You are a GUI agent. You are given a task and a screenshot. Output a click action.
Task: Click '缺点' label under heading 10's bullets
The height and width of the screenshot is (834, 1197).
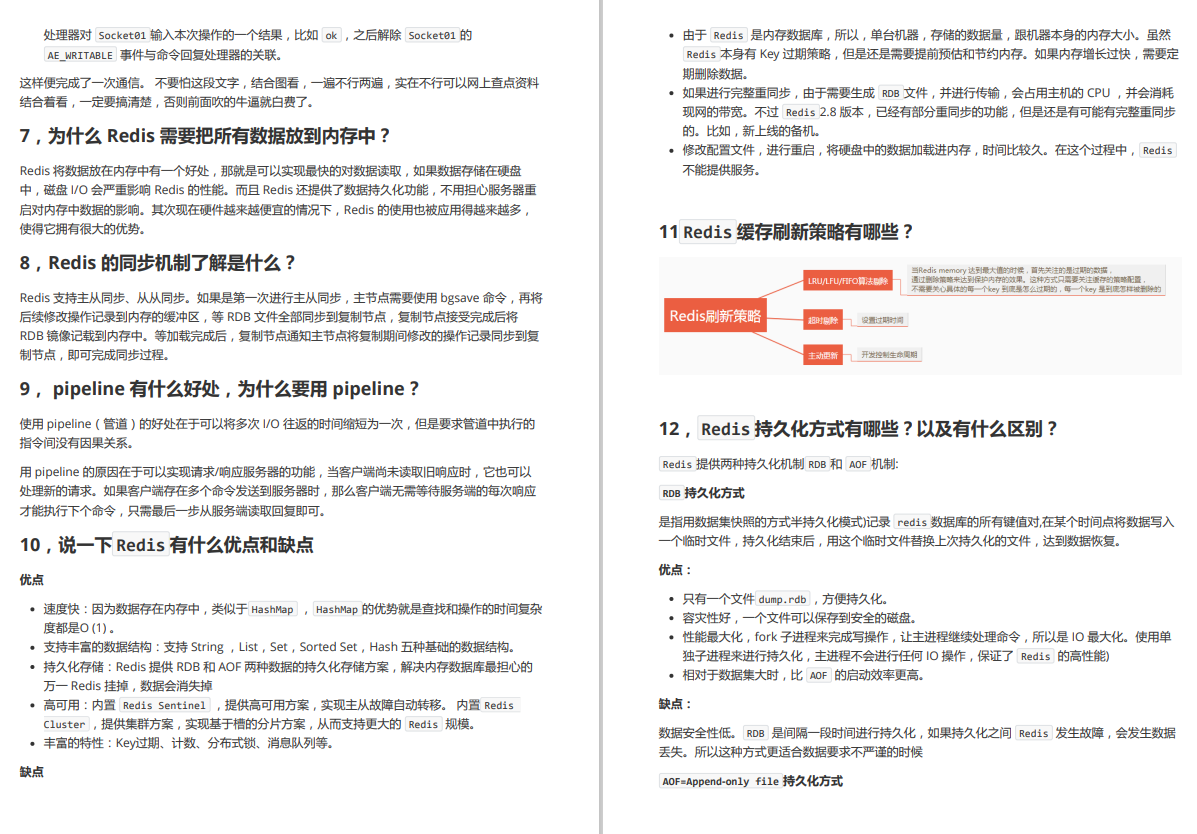click(31, 772)
